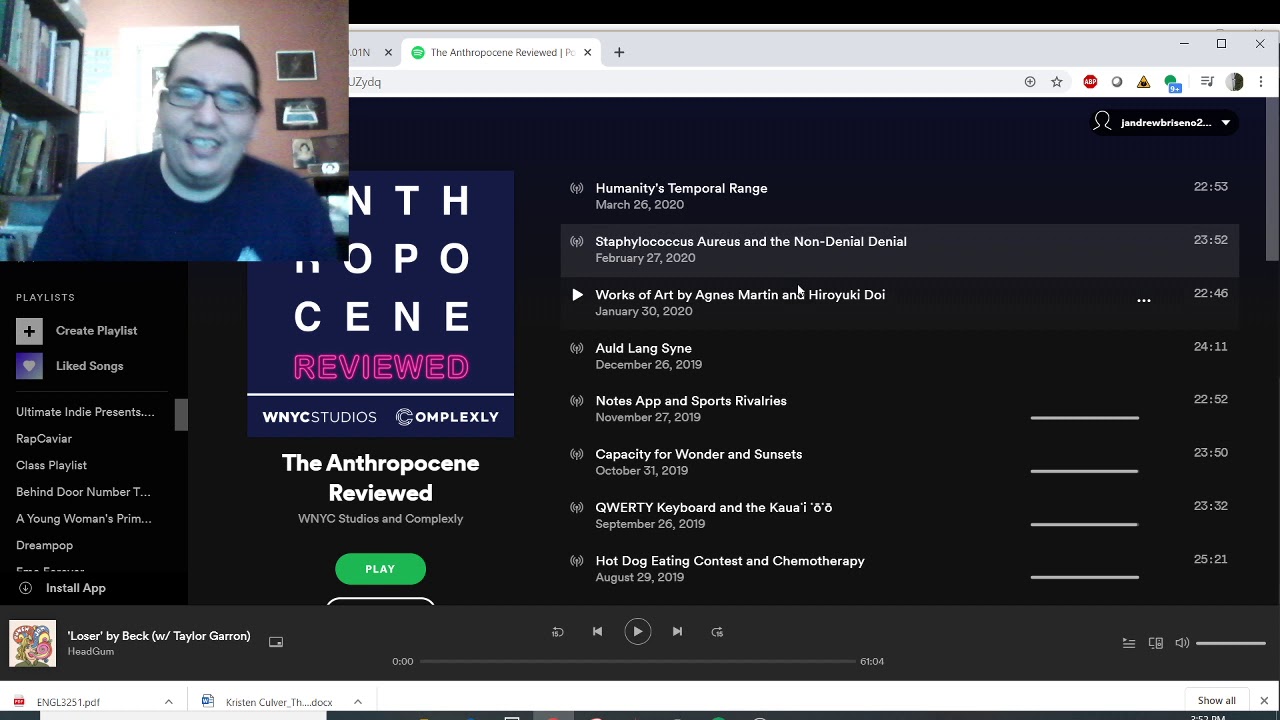Image resolution: width=1280 pixels, height=720 pixels.
Task: Open A Young Woman's Prim... playlist
Action: point(84,519)
